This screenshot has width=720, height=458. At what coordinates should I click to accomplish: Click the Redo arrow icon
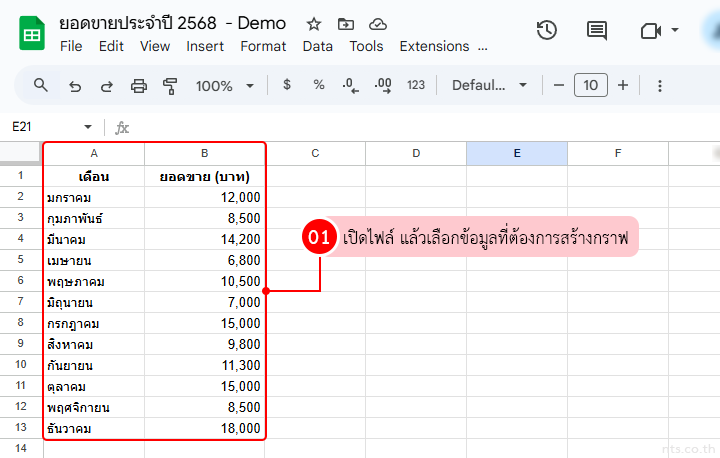[x=106, y=86]
